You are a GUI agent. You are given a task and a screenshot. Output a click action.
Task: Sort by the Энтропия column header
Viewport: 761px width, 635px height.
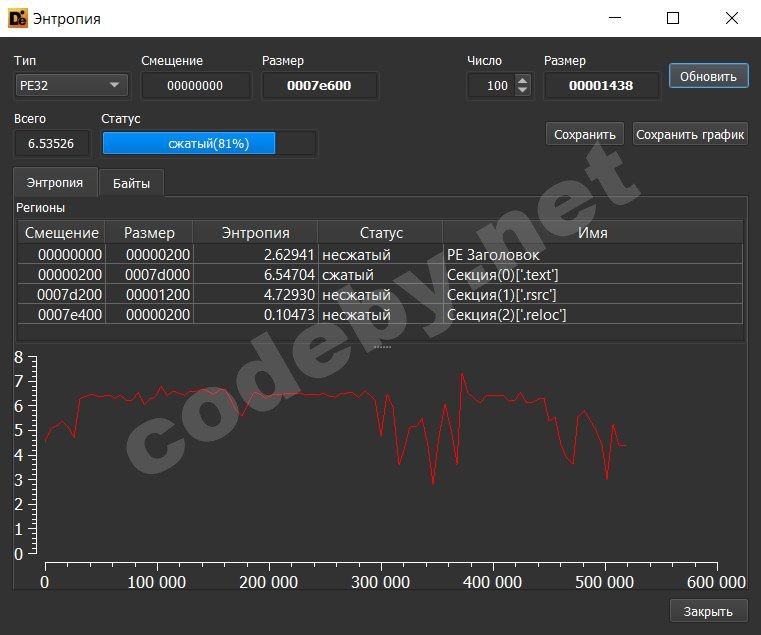[x=255, y=233]
